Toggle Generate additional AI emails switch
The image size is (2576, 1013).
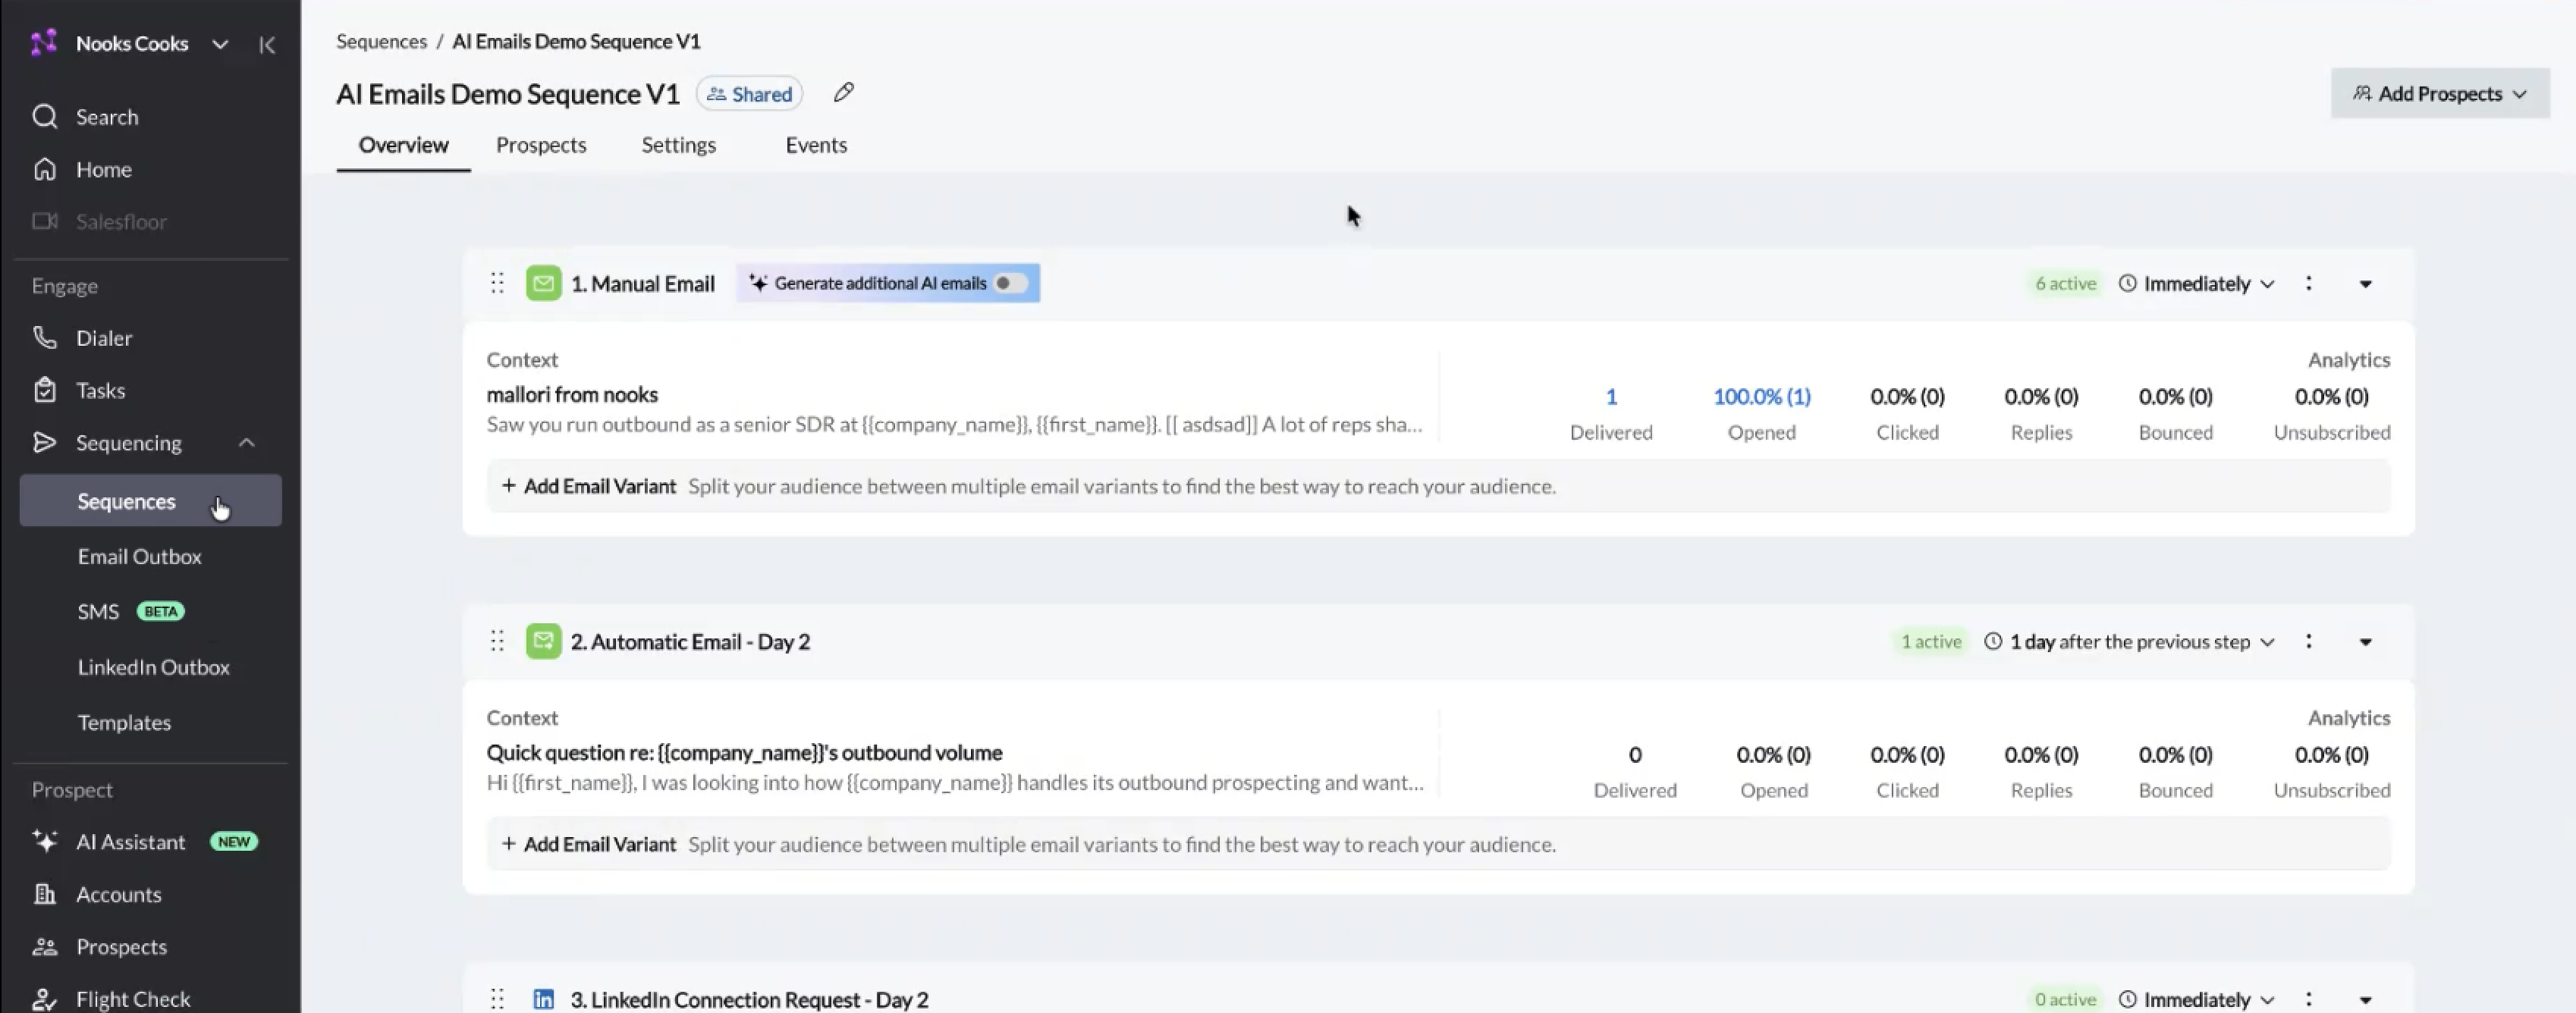(1010, 283)
